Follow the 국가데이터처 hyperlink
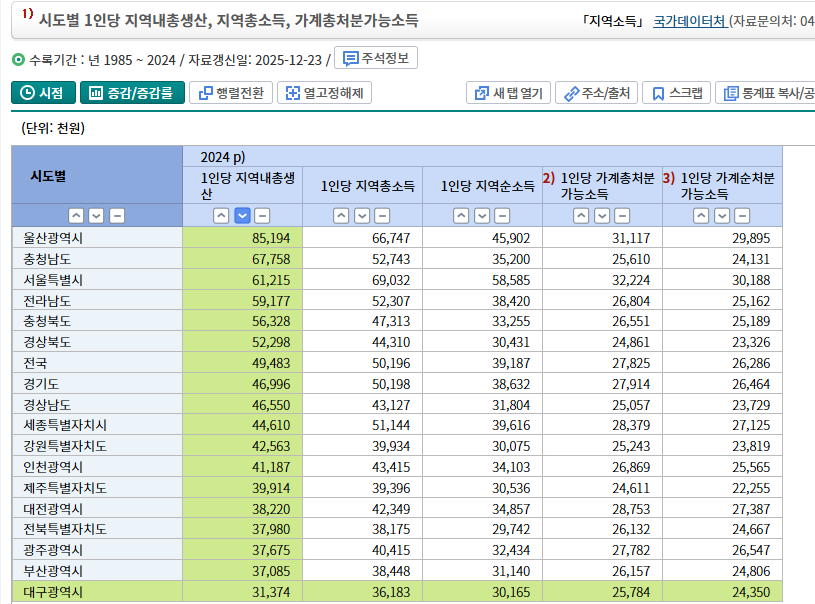Viewport: 815px width, 604px height. coord(686,21)
